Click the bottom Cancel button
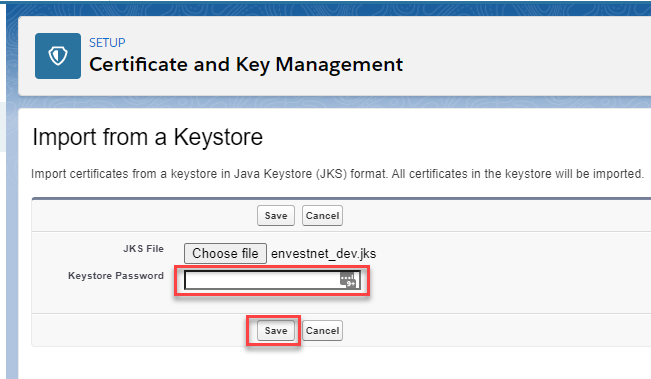 [322, 330]
